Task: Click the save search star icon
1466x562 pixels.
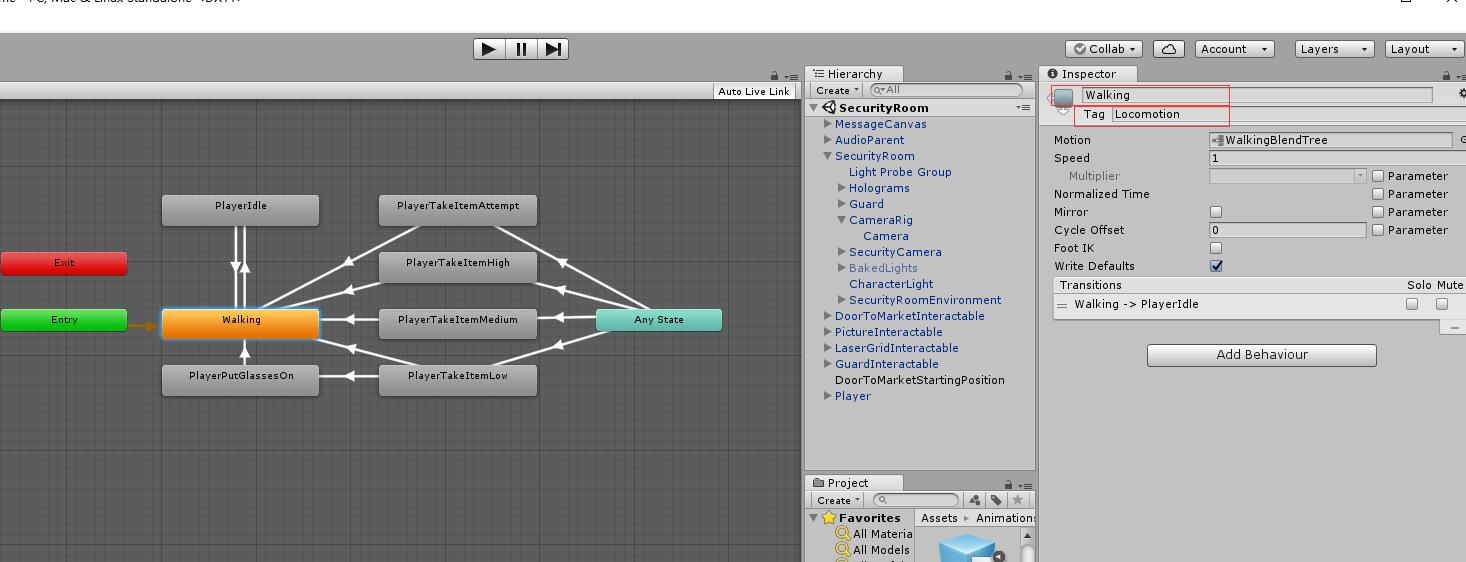Action: tap(1017, 500)
